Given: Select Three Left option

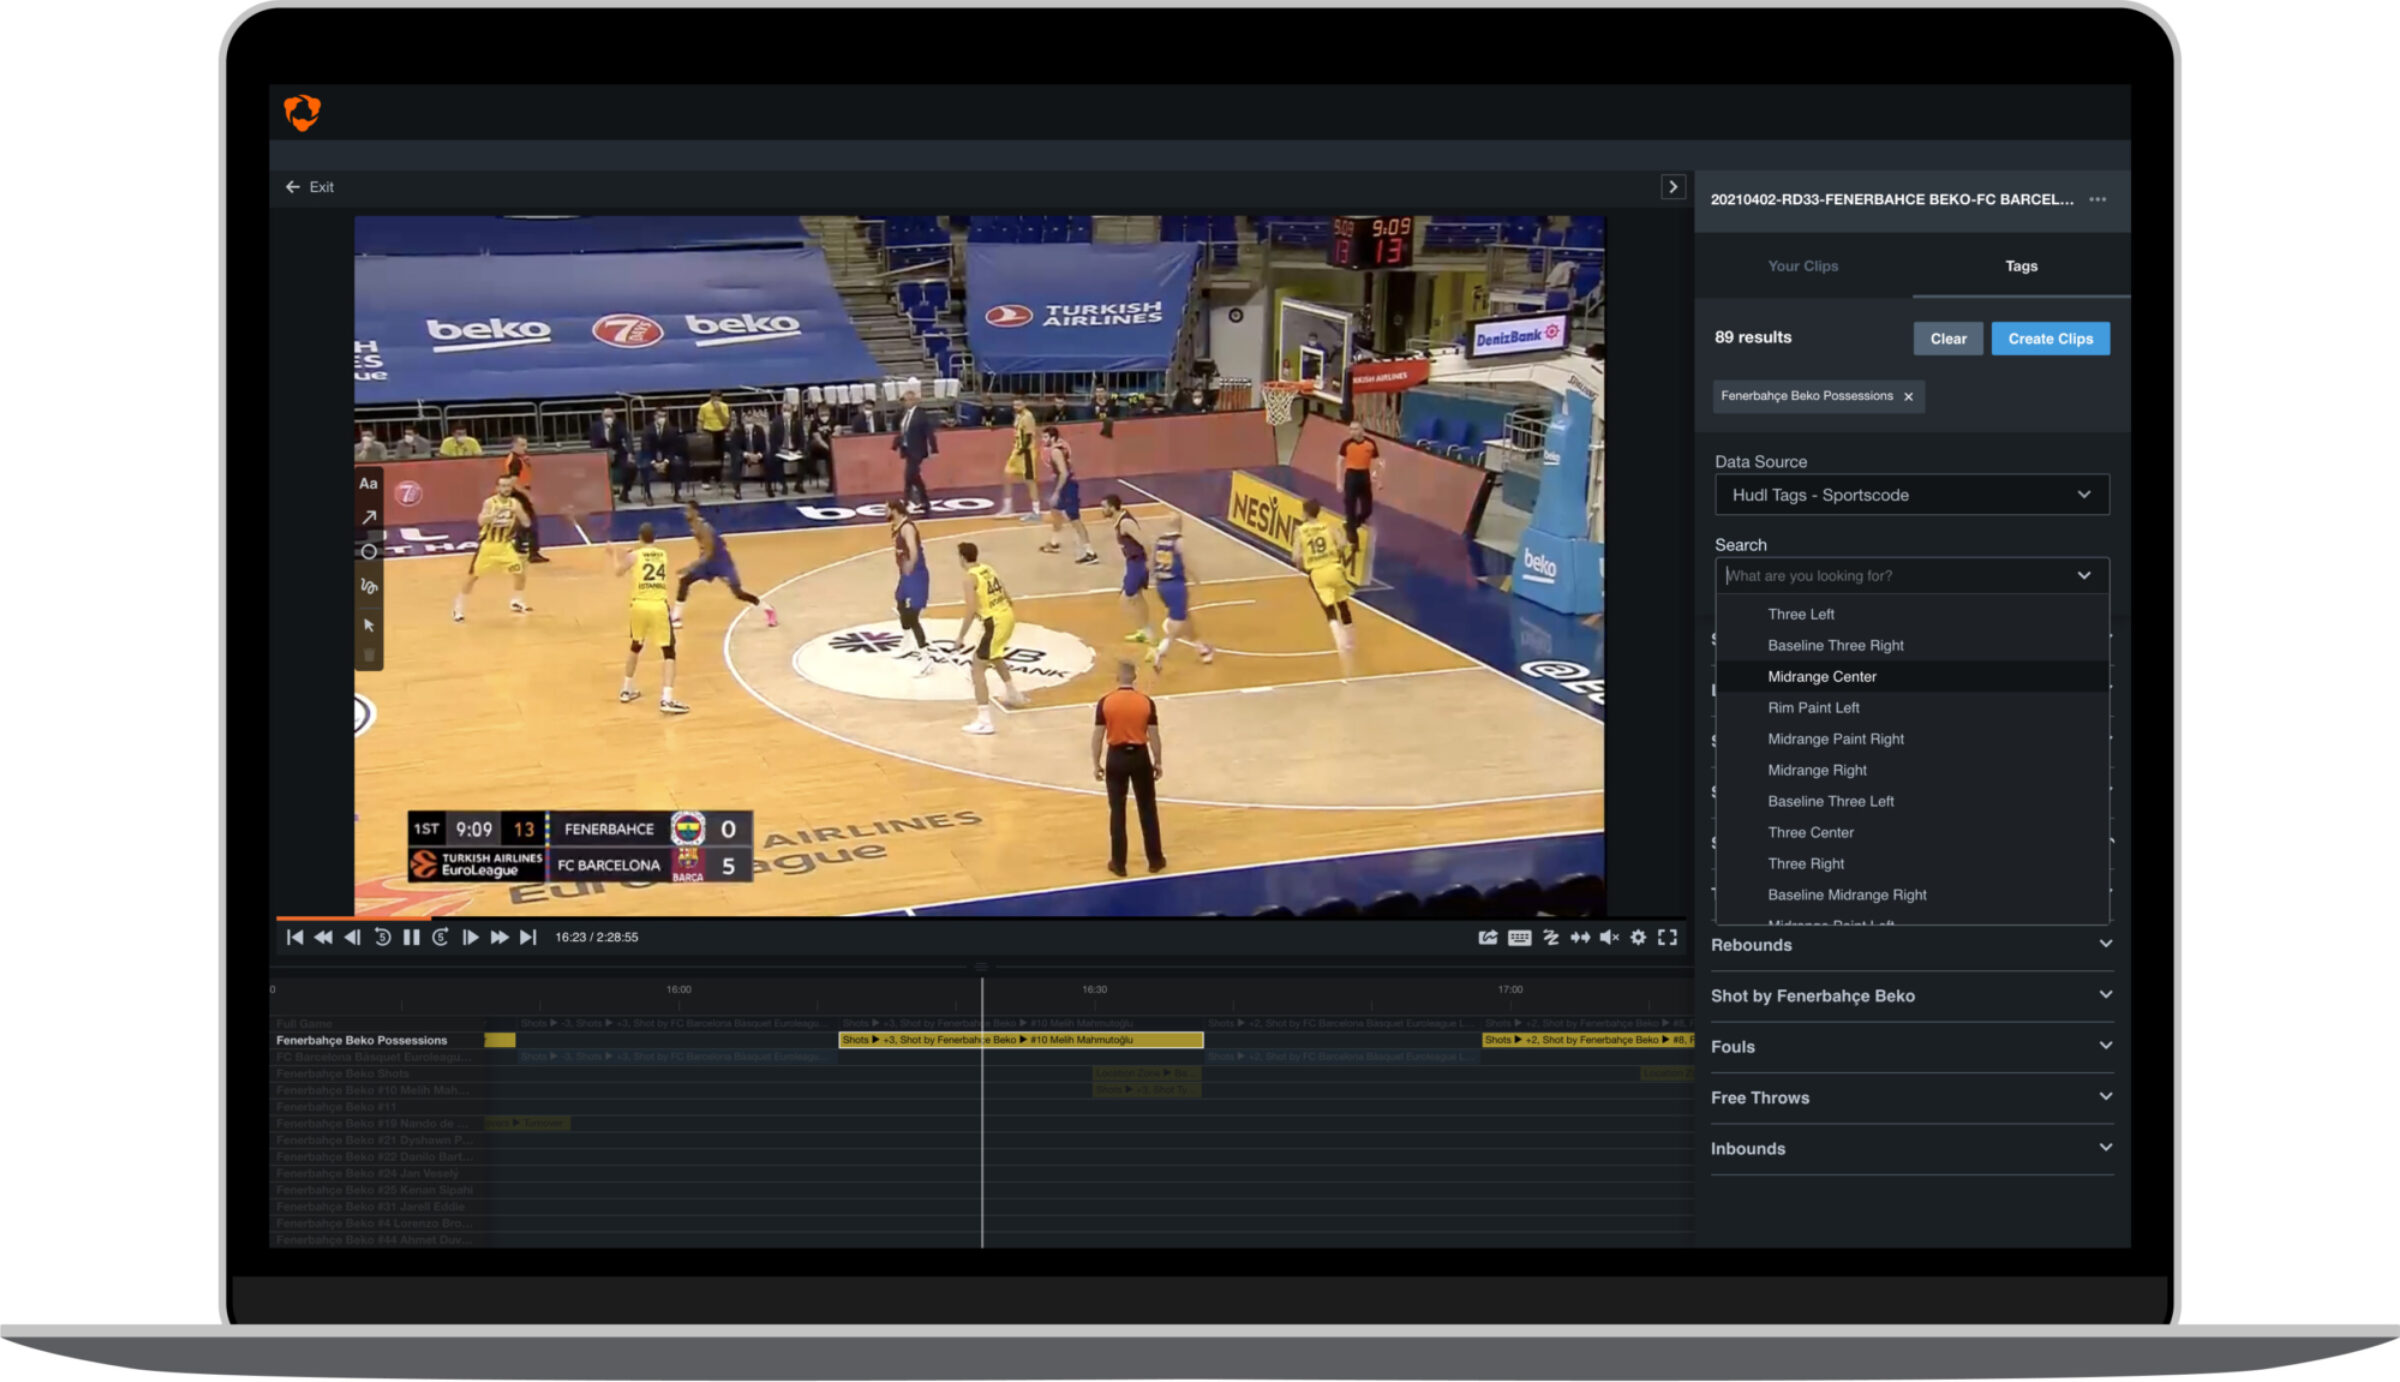Looking at the screenshot, I should pyautogui.click(x=1911, y=614).
